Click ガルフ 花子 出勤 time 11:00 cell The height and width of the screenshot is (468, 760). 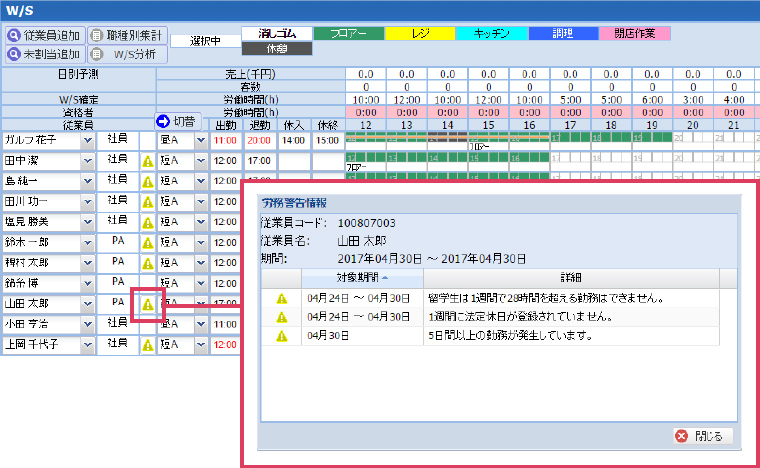[225, 141]
